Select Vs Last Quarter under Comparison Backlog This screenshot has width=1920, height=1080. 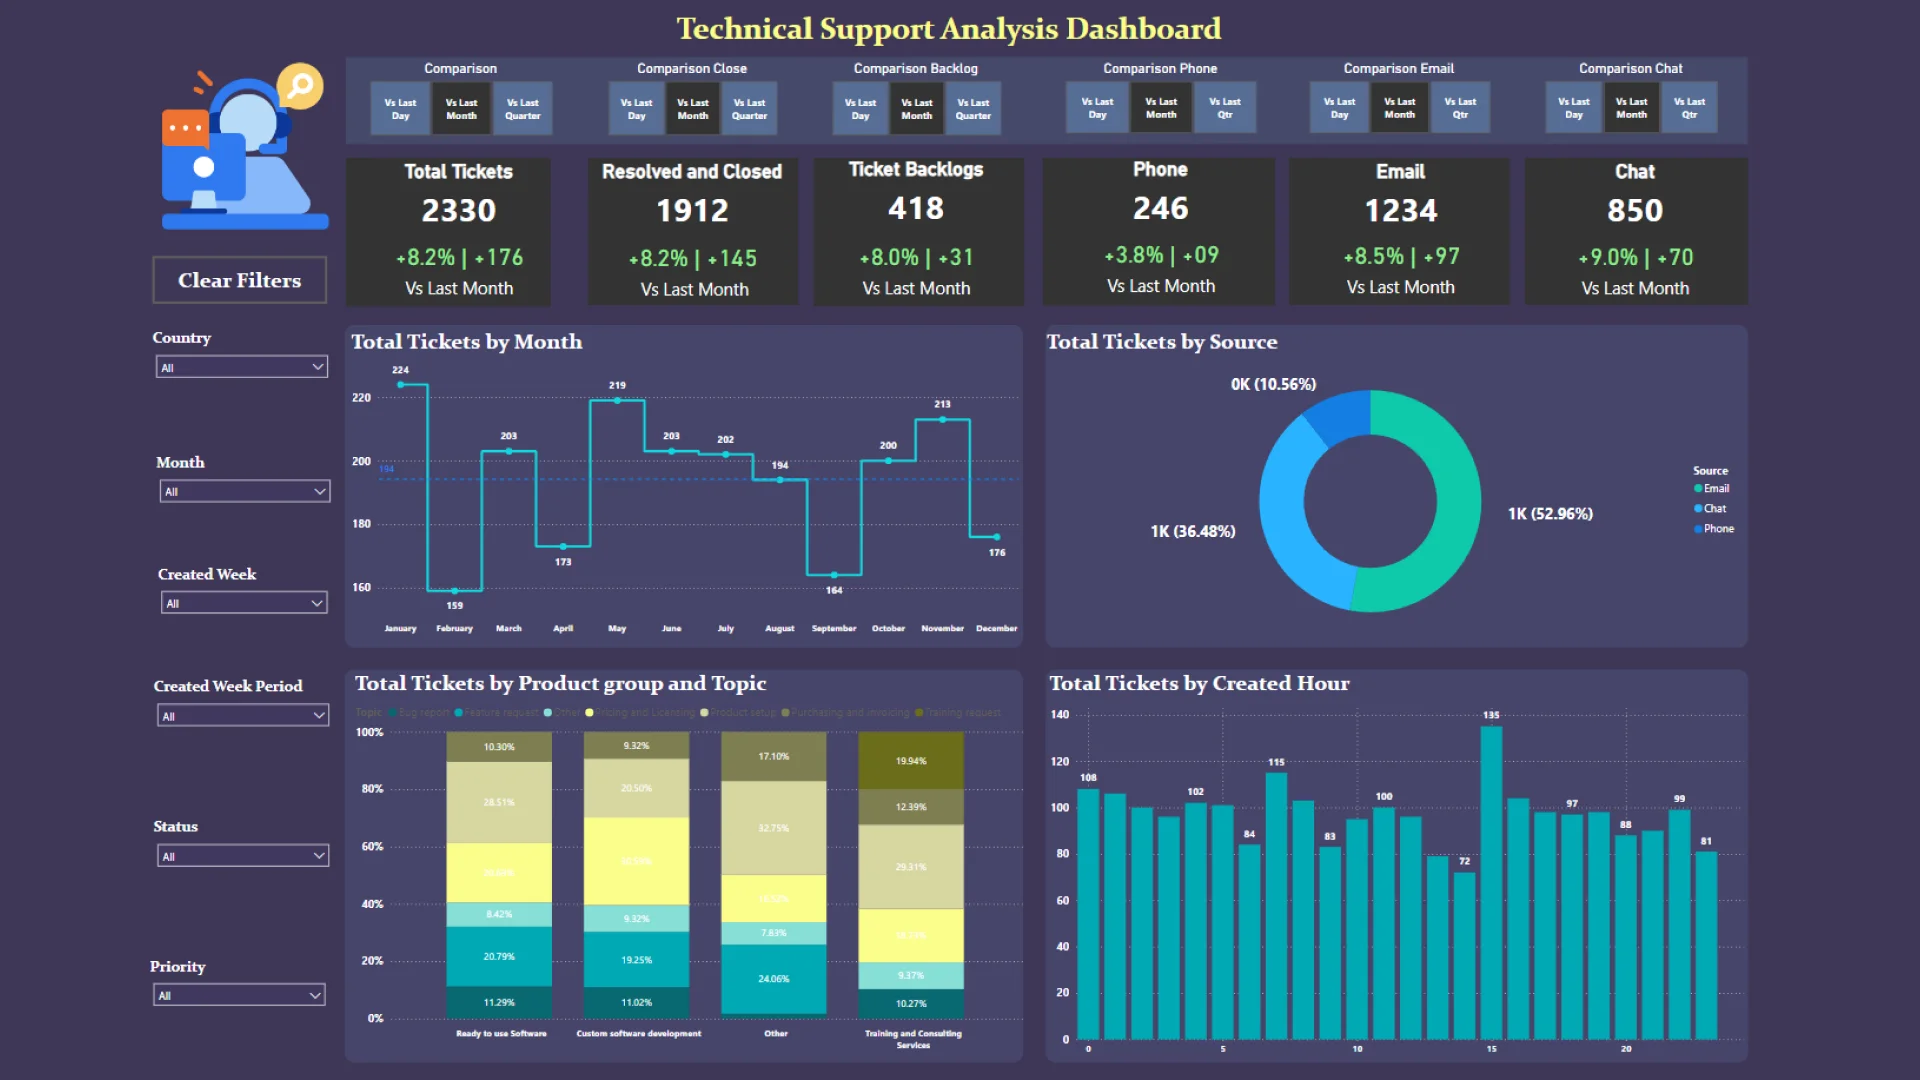(973, 109)
